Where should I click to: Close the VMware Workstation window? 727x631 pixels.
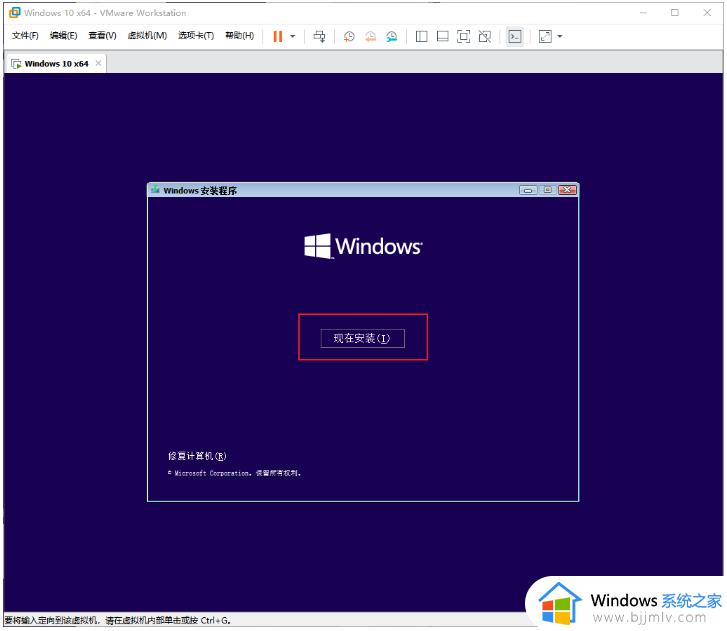tap(707, 13)
